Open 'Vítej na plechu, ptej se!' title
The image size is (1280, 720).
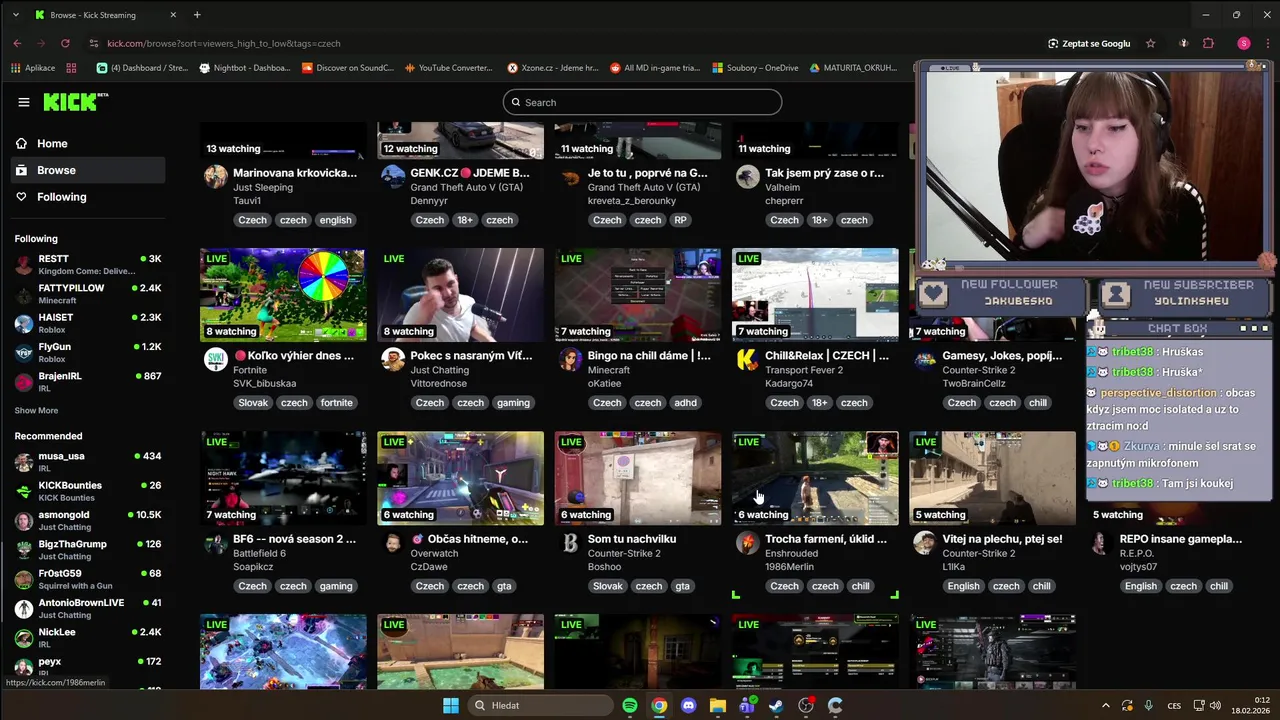pos(1002,539)
